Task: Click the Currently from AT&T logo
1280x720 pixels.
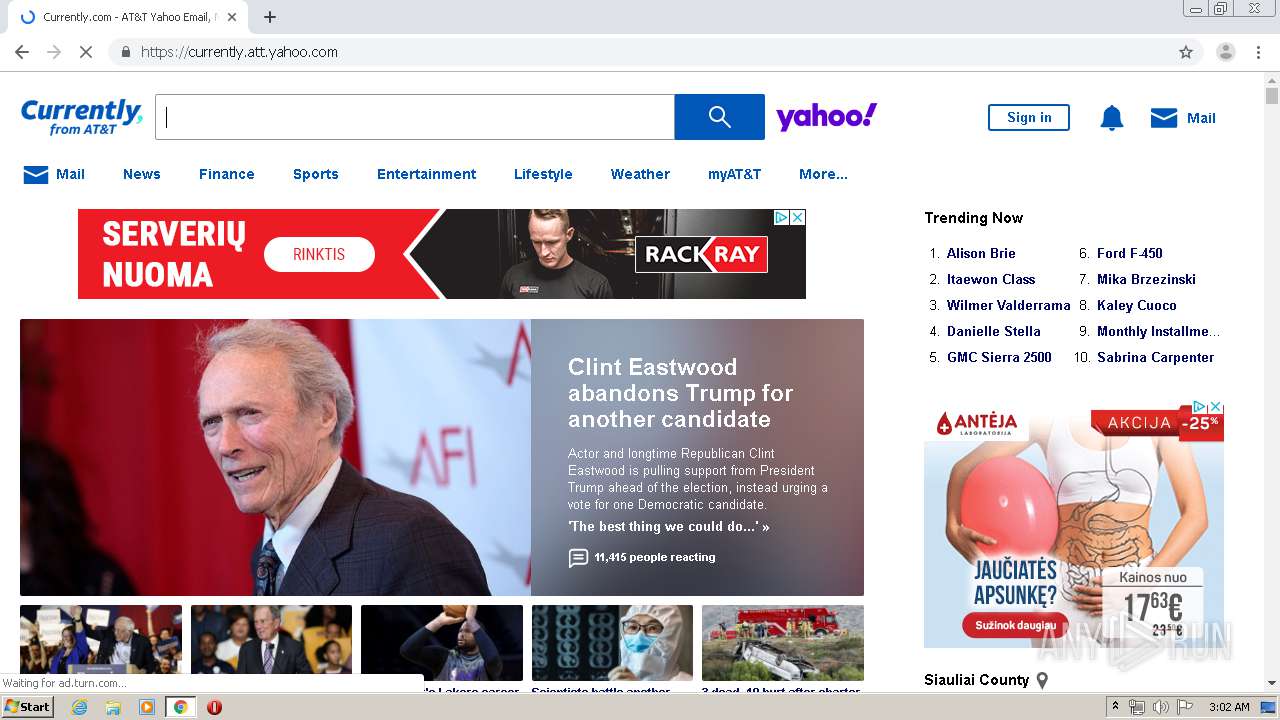Action: pos(81,117)
